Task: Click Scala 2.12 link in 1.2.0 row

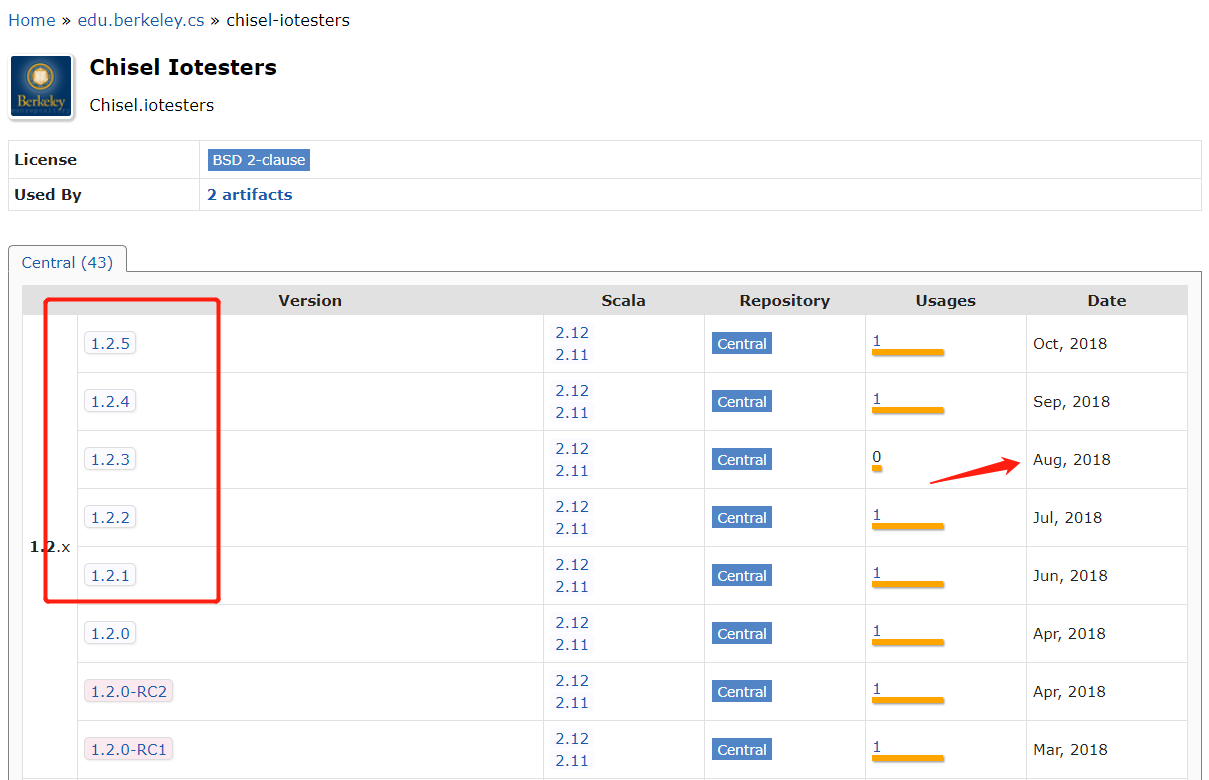Action: 572,623
